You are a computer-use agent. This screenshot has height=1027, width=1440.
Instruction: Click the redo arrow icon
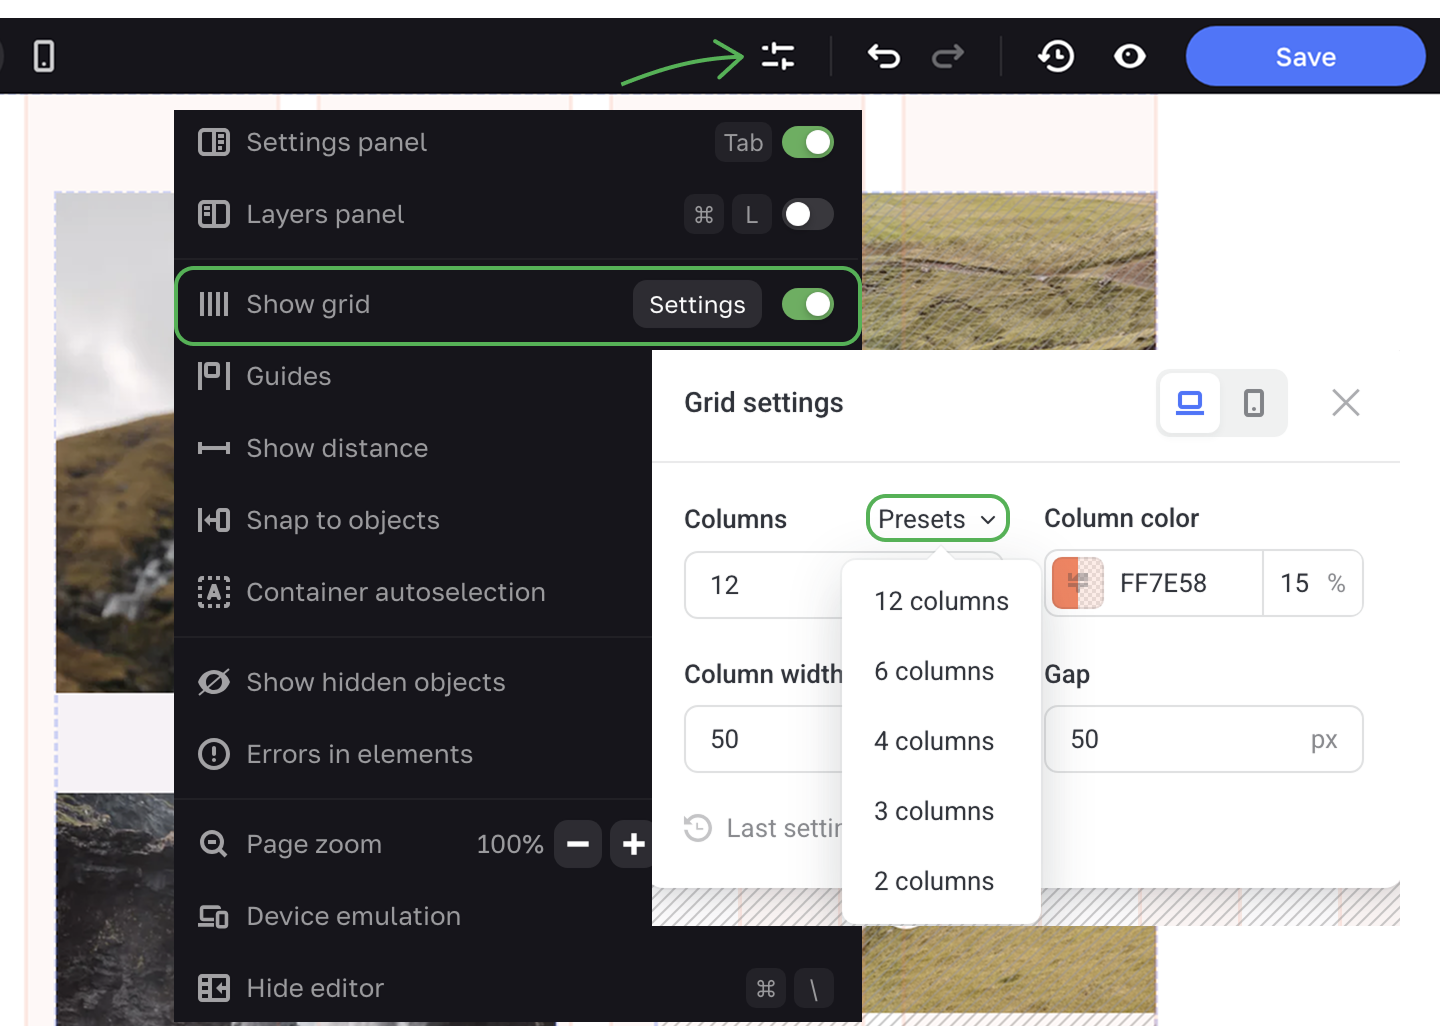(947, 56)
